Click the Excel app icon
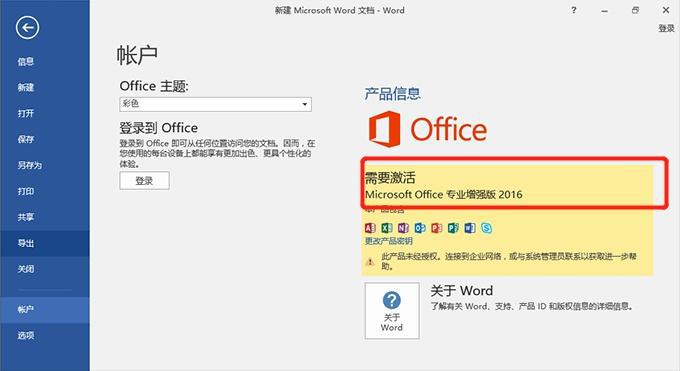 point(387,228)
